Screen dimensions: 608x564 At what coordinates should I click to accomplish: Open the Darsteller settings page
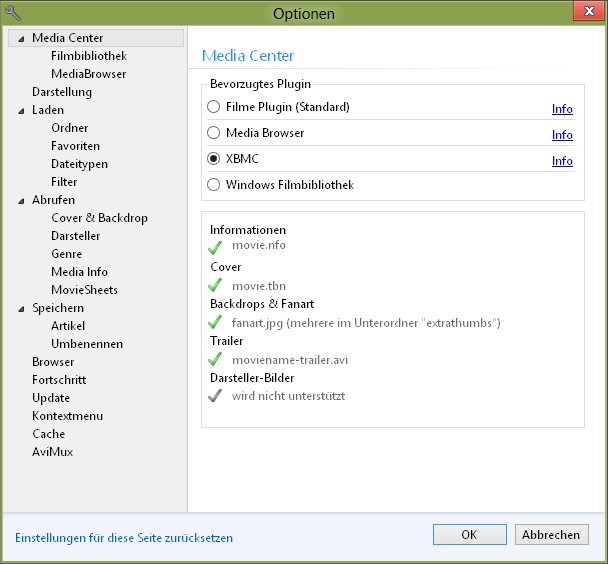pos(76,236)
